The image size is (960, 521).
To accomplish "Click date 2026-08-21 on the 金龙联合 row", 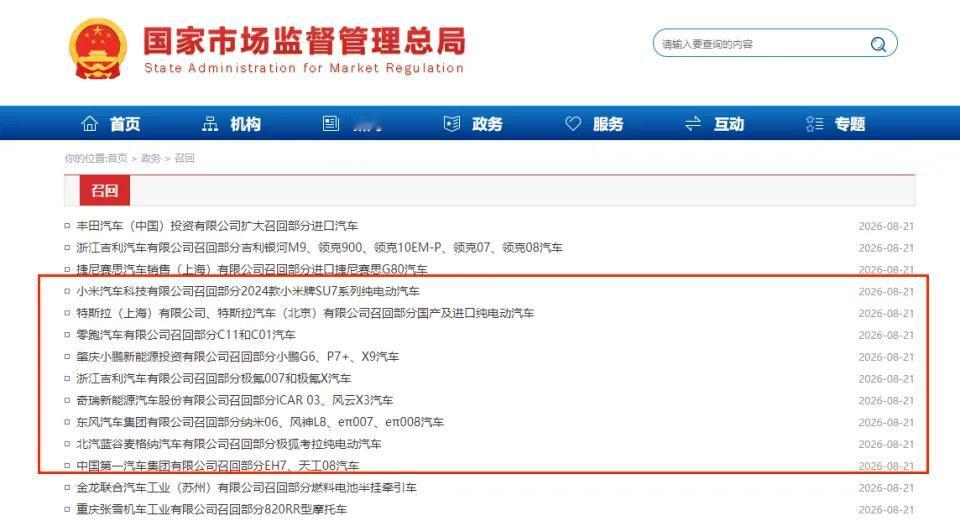I will (886, 489).
